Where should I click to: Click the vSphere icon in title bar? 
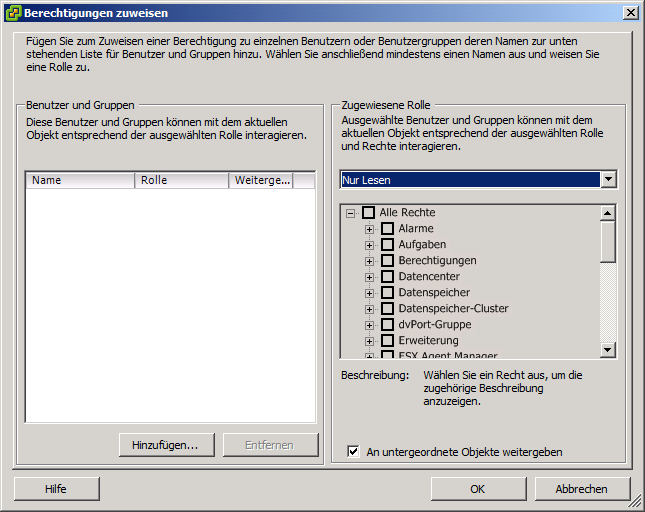click(x=13, y=13)
